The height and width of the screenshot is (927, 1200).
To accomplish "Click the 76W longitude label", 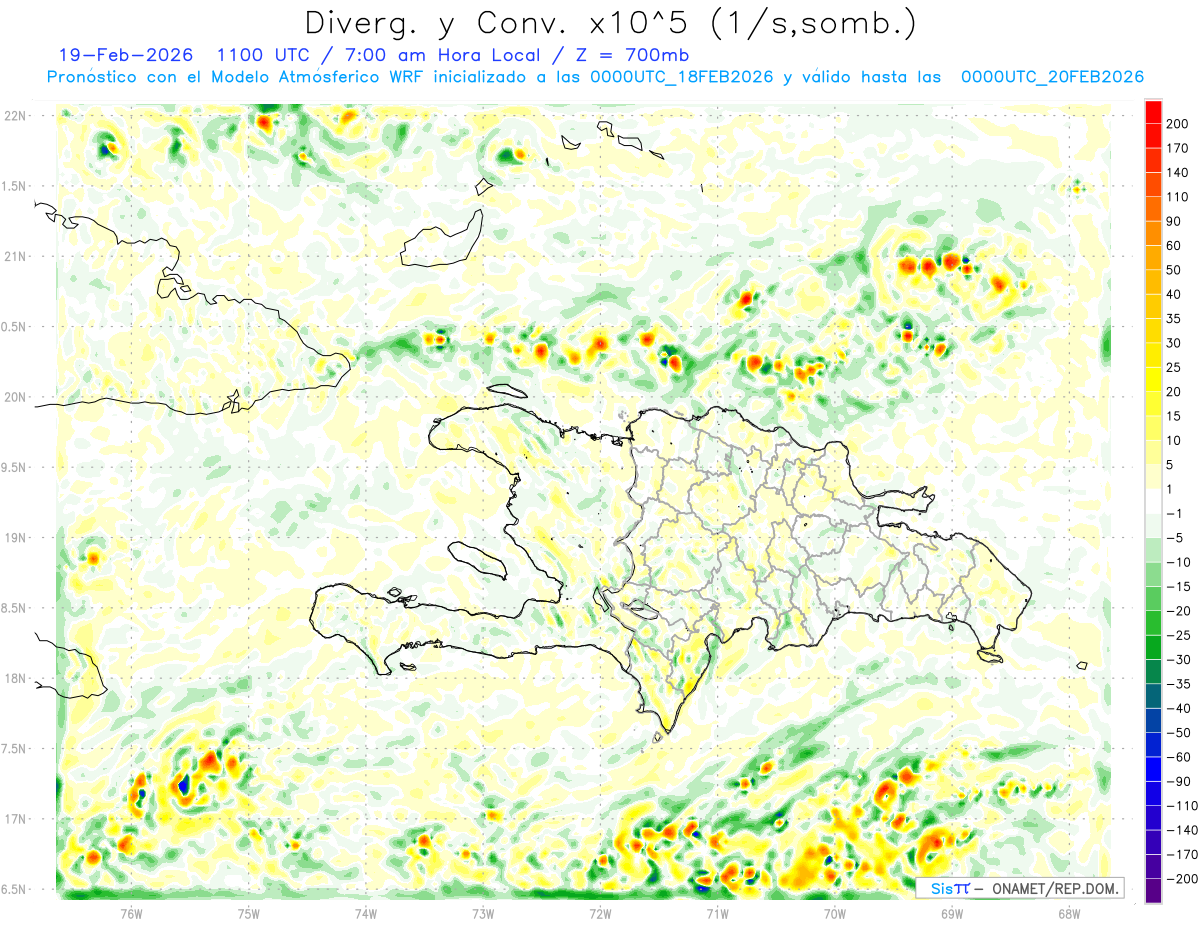I will click(131, 913).
